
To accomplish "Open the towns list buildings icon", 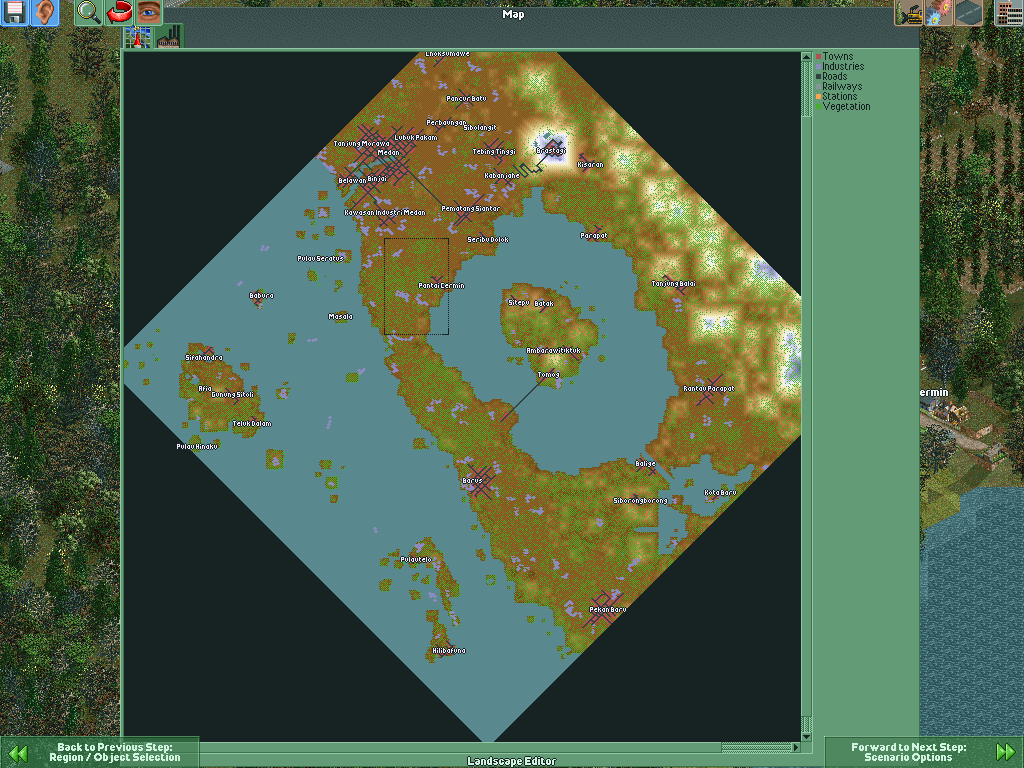I will (1009, 12).
